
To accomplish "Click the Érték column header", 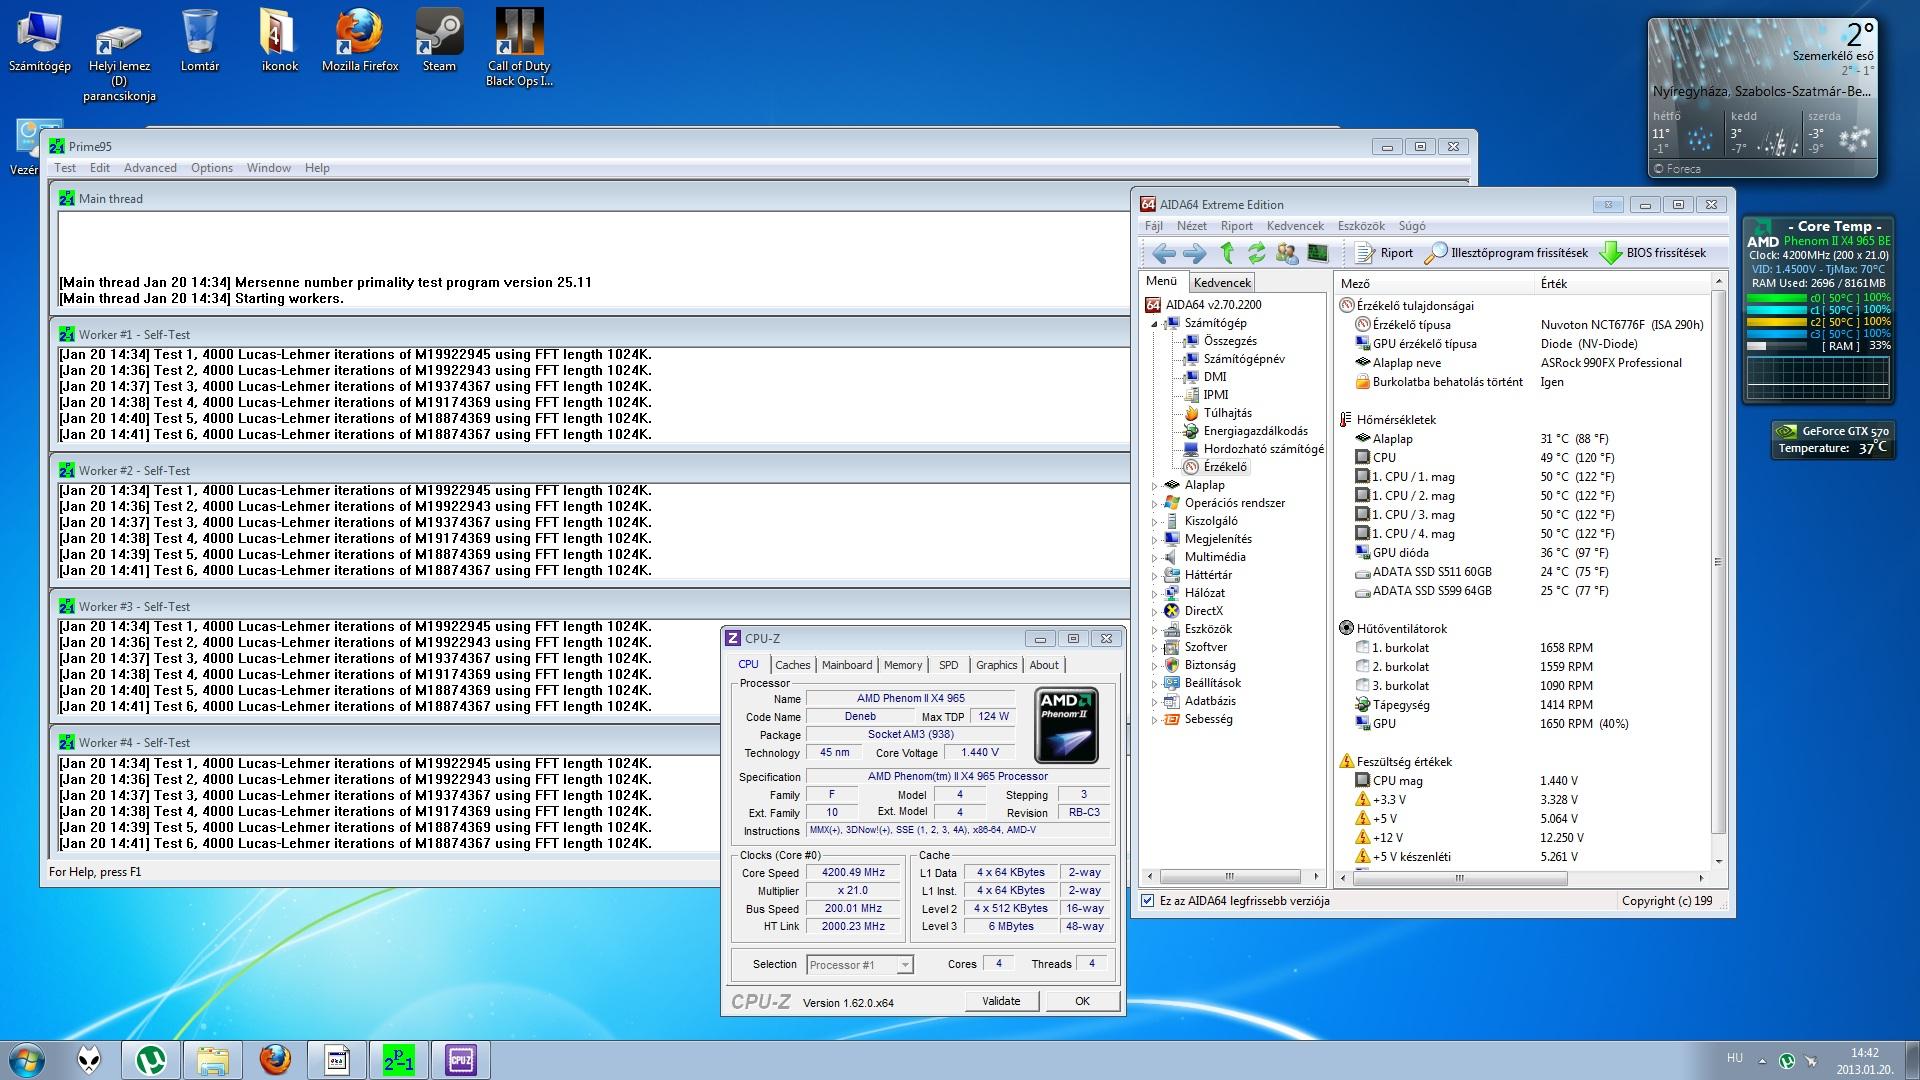I will [1622, 284].
